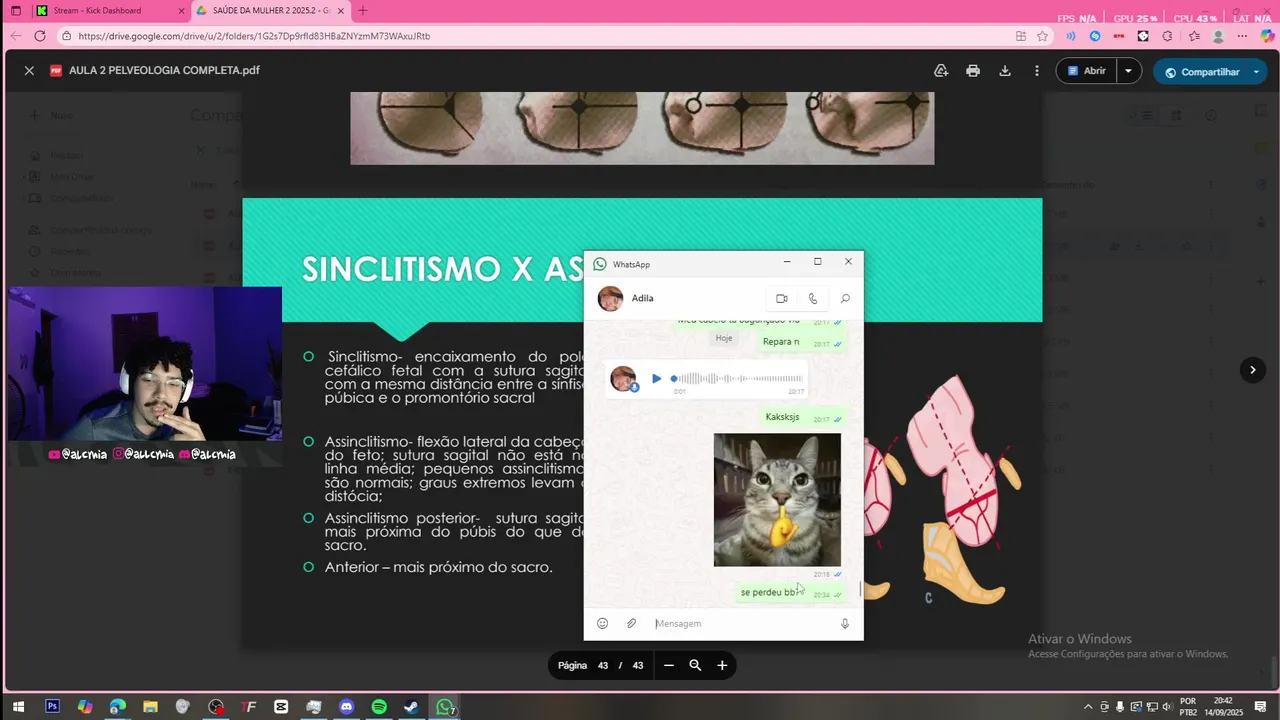This screenshot has width=1280, height=720.
Task: Open CapCut from the taskbar
Action: 281,707
